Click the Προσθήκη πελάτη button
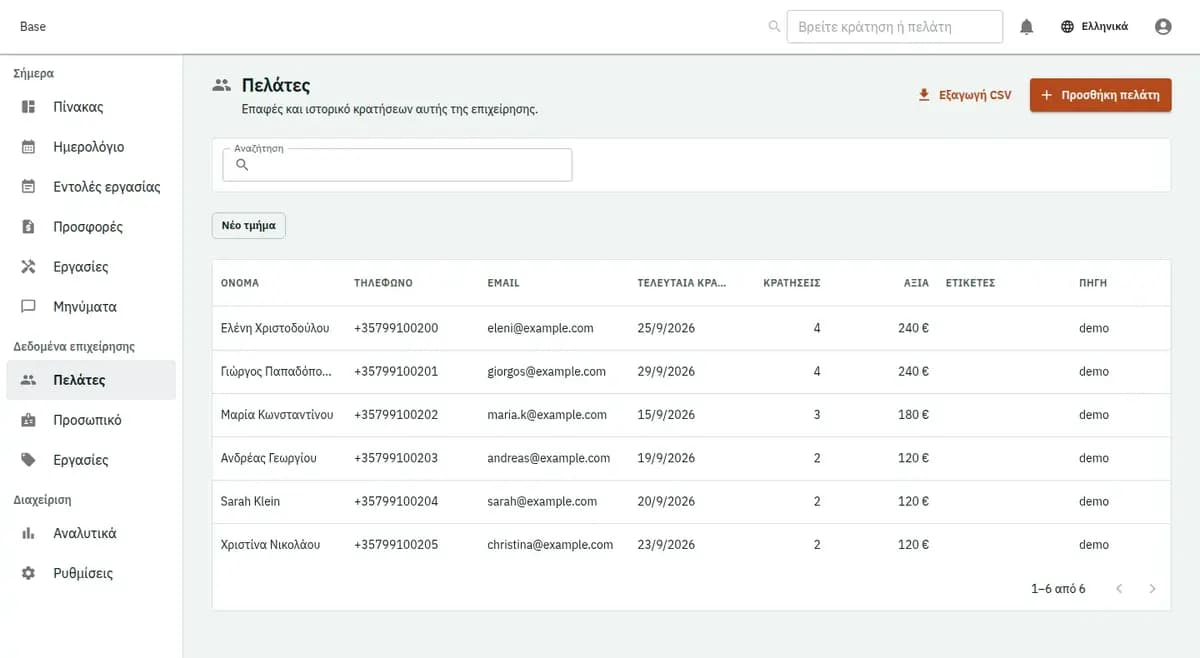The image size is (1200, 658). pyautogui.click(x=1100, y=95)
